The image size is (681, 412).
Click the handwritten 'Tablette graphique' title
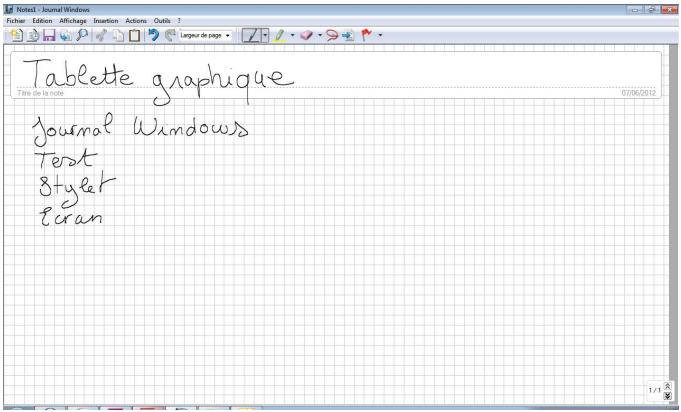point(159,81)
